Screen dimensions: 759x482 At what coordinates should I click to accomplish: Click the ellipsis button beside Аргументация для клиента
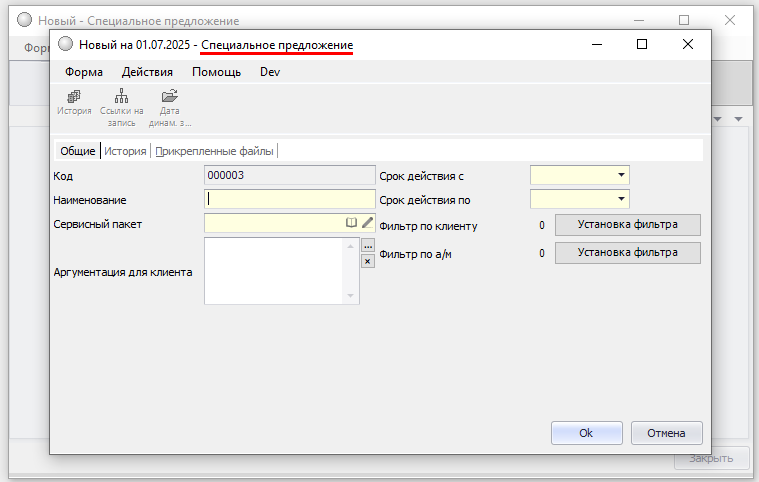click(367, 246)
